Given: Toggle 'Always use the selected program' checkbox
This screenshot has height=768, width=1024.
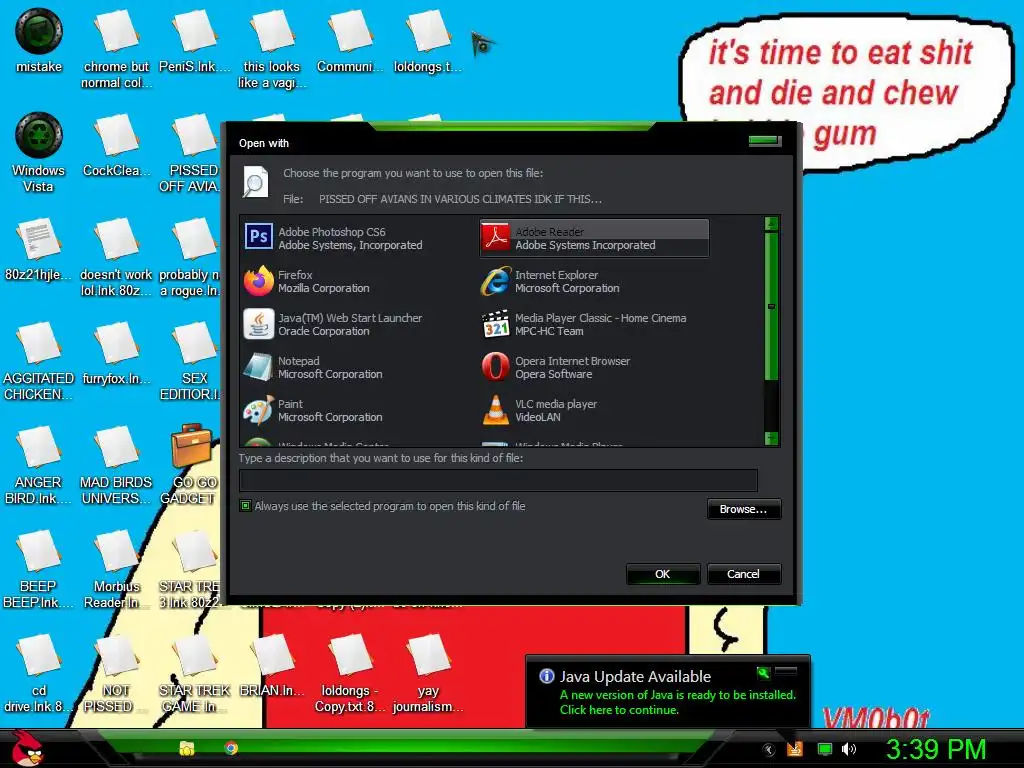Looking at the screenshot, I should point(246,505).
